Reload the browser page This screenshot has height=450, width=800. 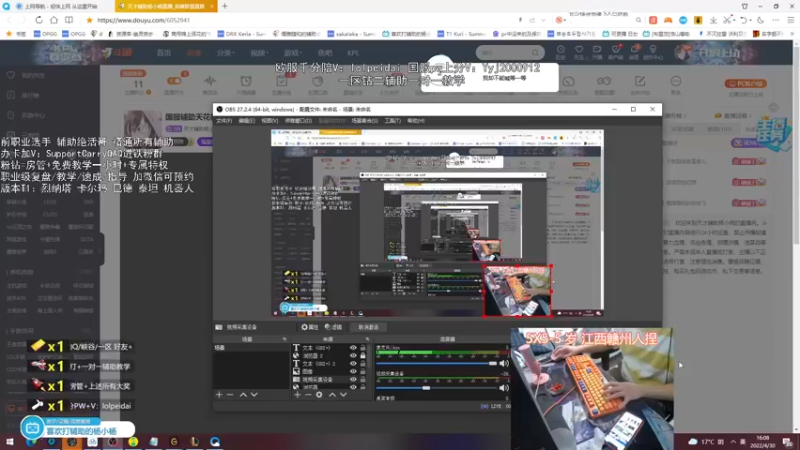point(39,20)
